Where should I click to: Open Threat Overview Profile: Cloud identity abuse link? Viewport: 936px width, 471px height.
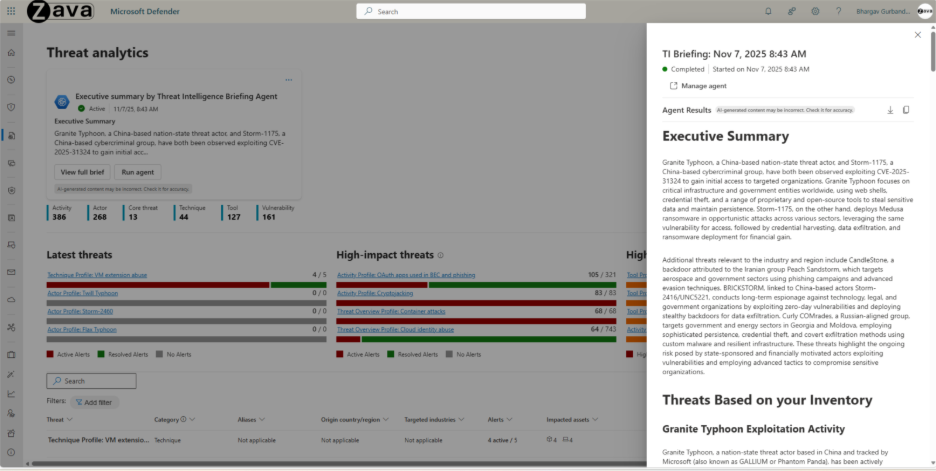395,330
